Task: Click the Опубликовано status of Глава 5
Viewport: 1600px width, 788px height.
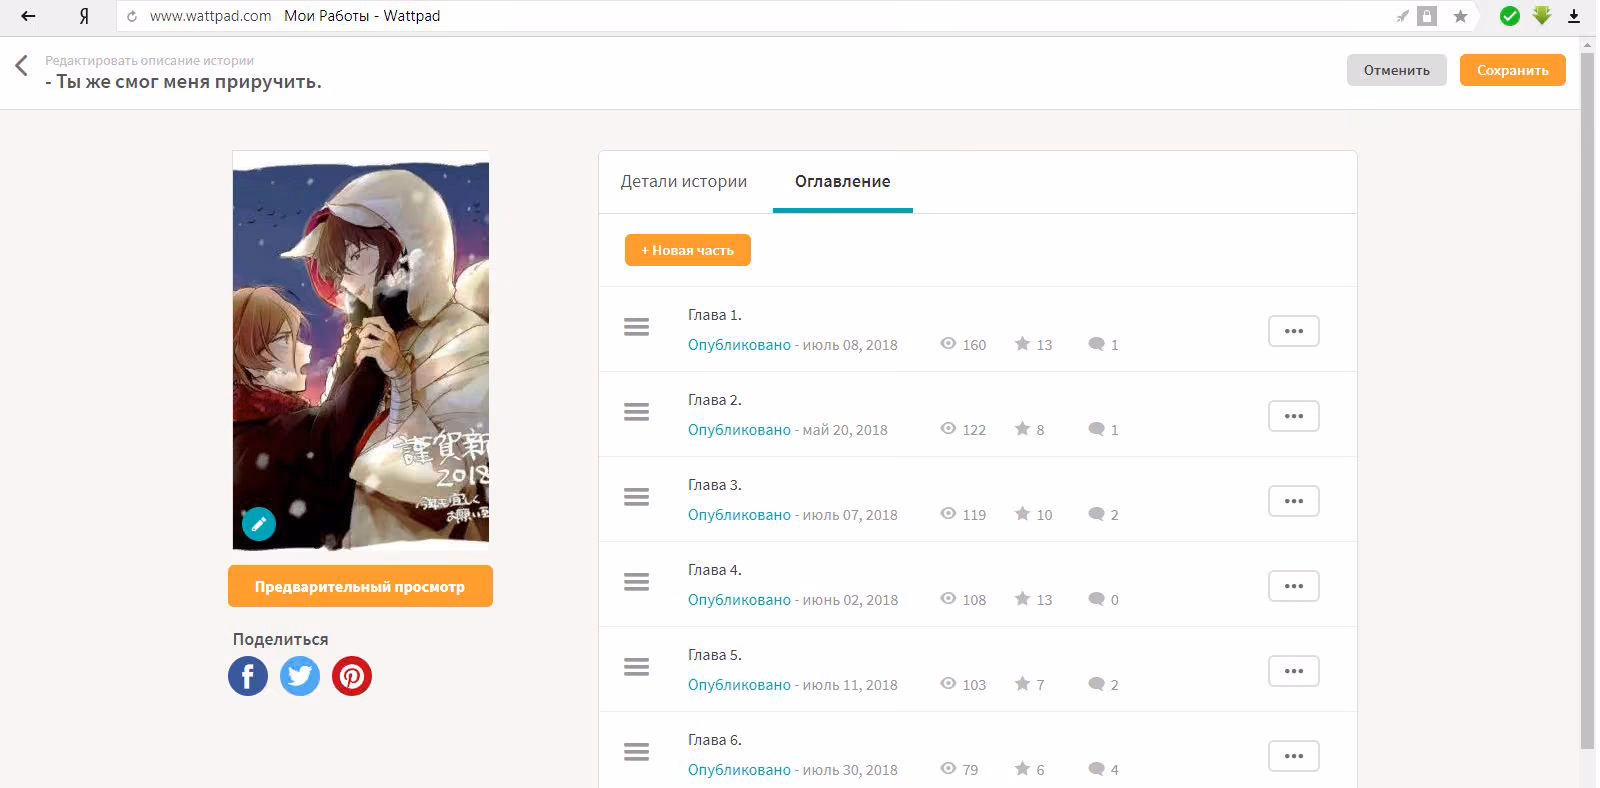Action: click(739, 685)
